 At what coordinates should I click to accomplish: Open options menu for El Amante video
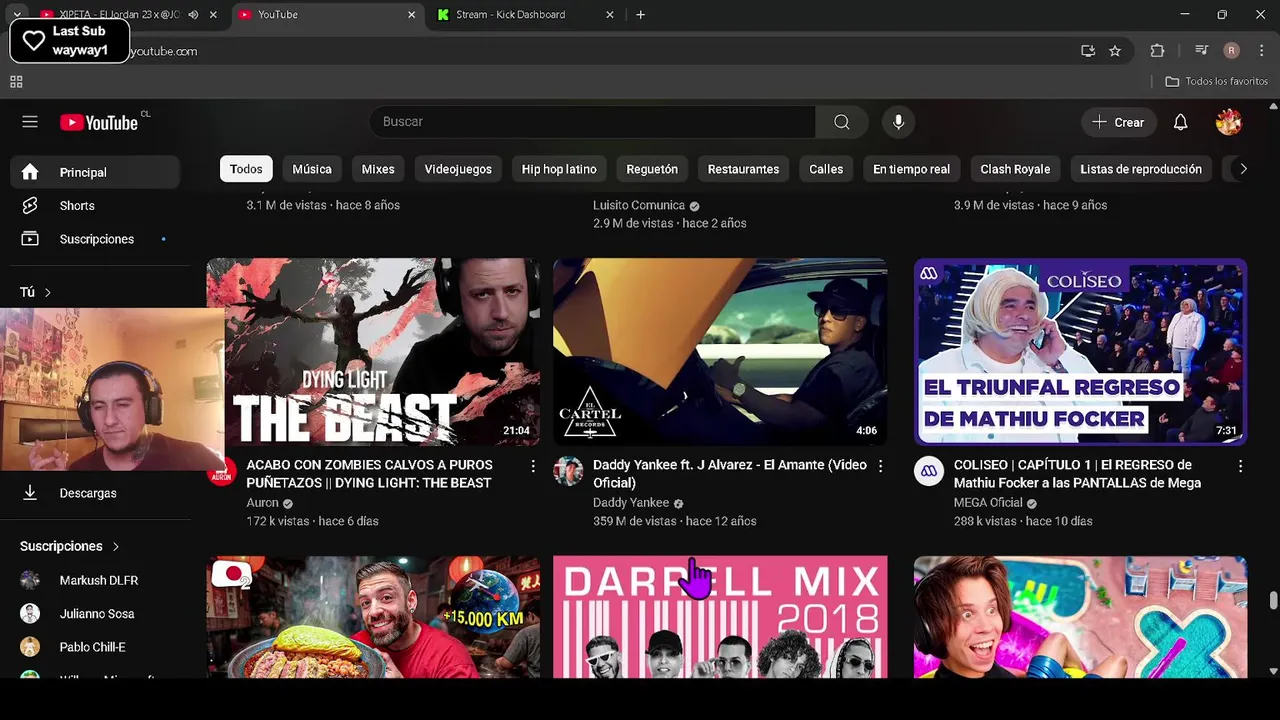click(880, 467)
